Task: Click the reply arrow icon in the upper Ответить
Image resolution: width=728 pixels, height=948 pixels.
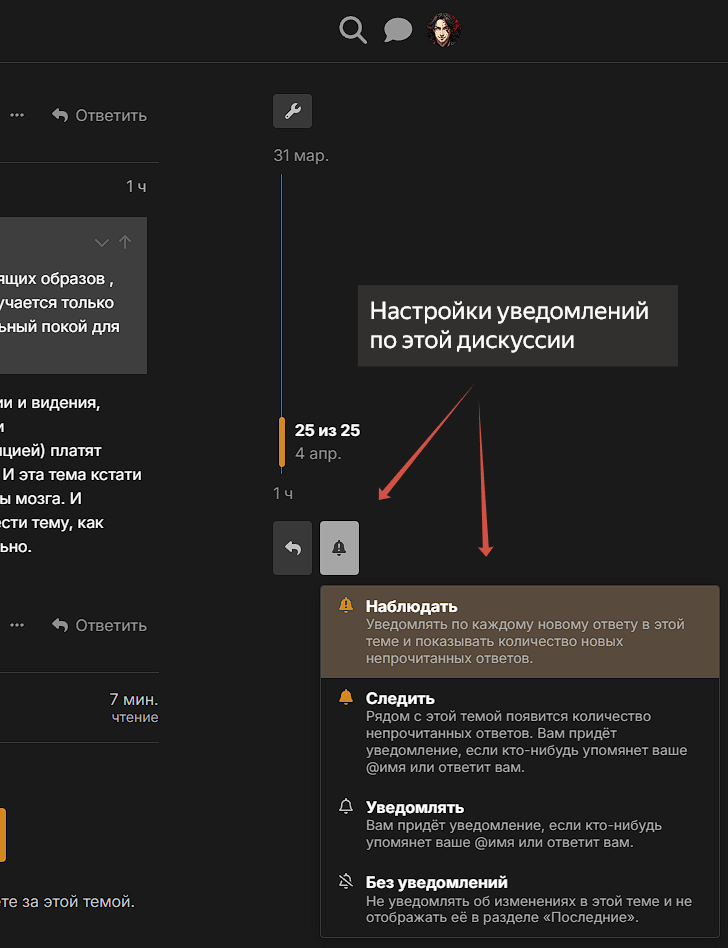Action: (61, 115)
